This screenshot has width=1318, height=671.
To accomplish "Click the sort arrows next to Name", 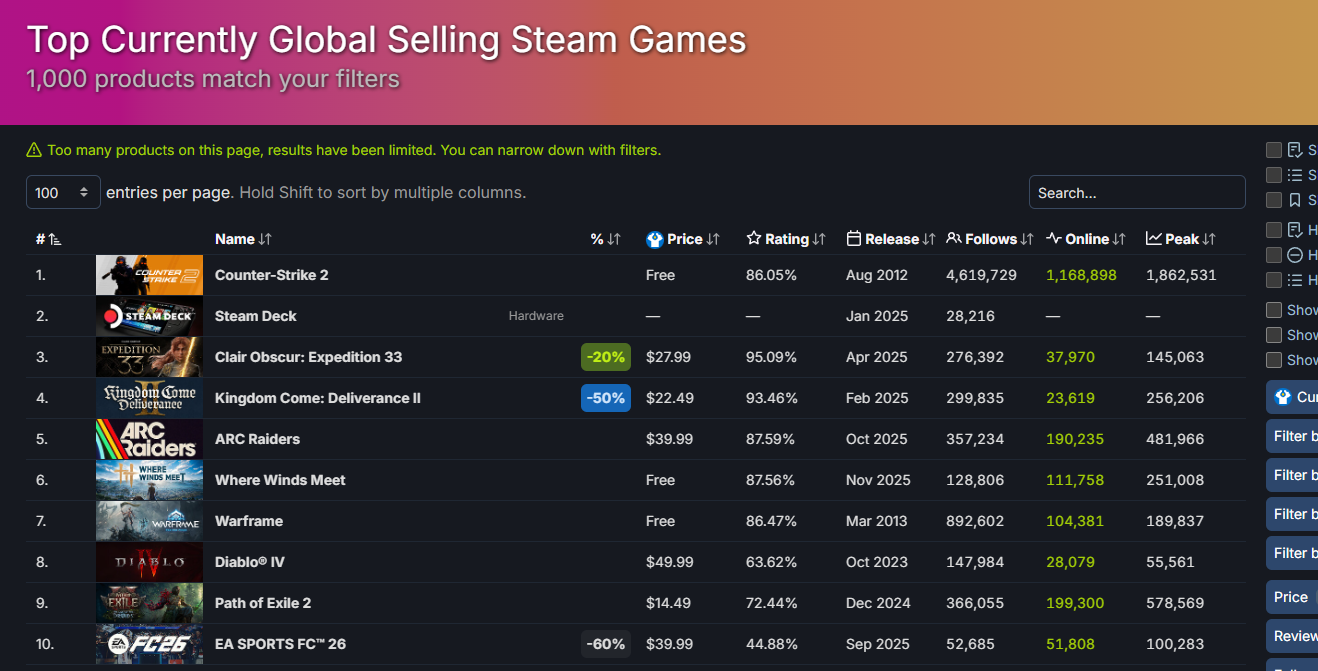I will [265, 239].
